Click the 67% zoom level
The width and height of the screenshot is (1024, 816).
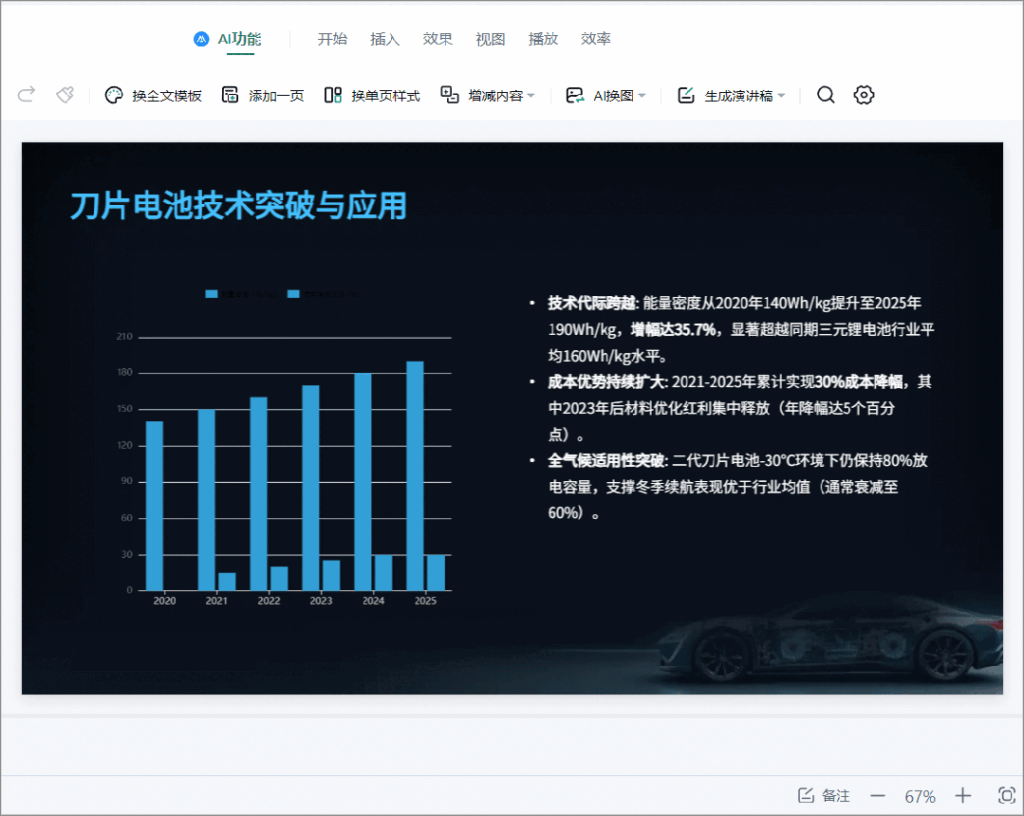[x=920, y=796]
